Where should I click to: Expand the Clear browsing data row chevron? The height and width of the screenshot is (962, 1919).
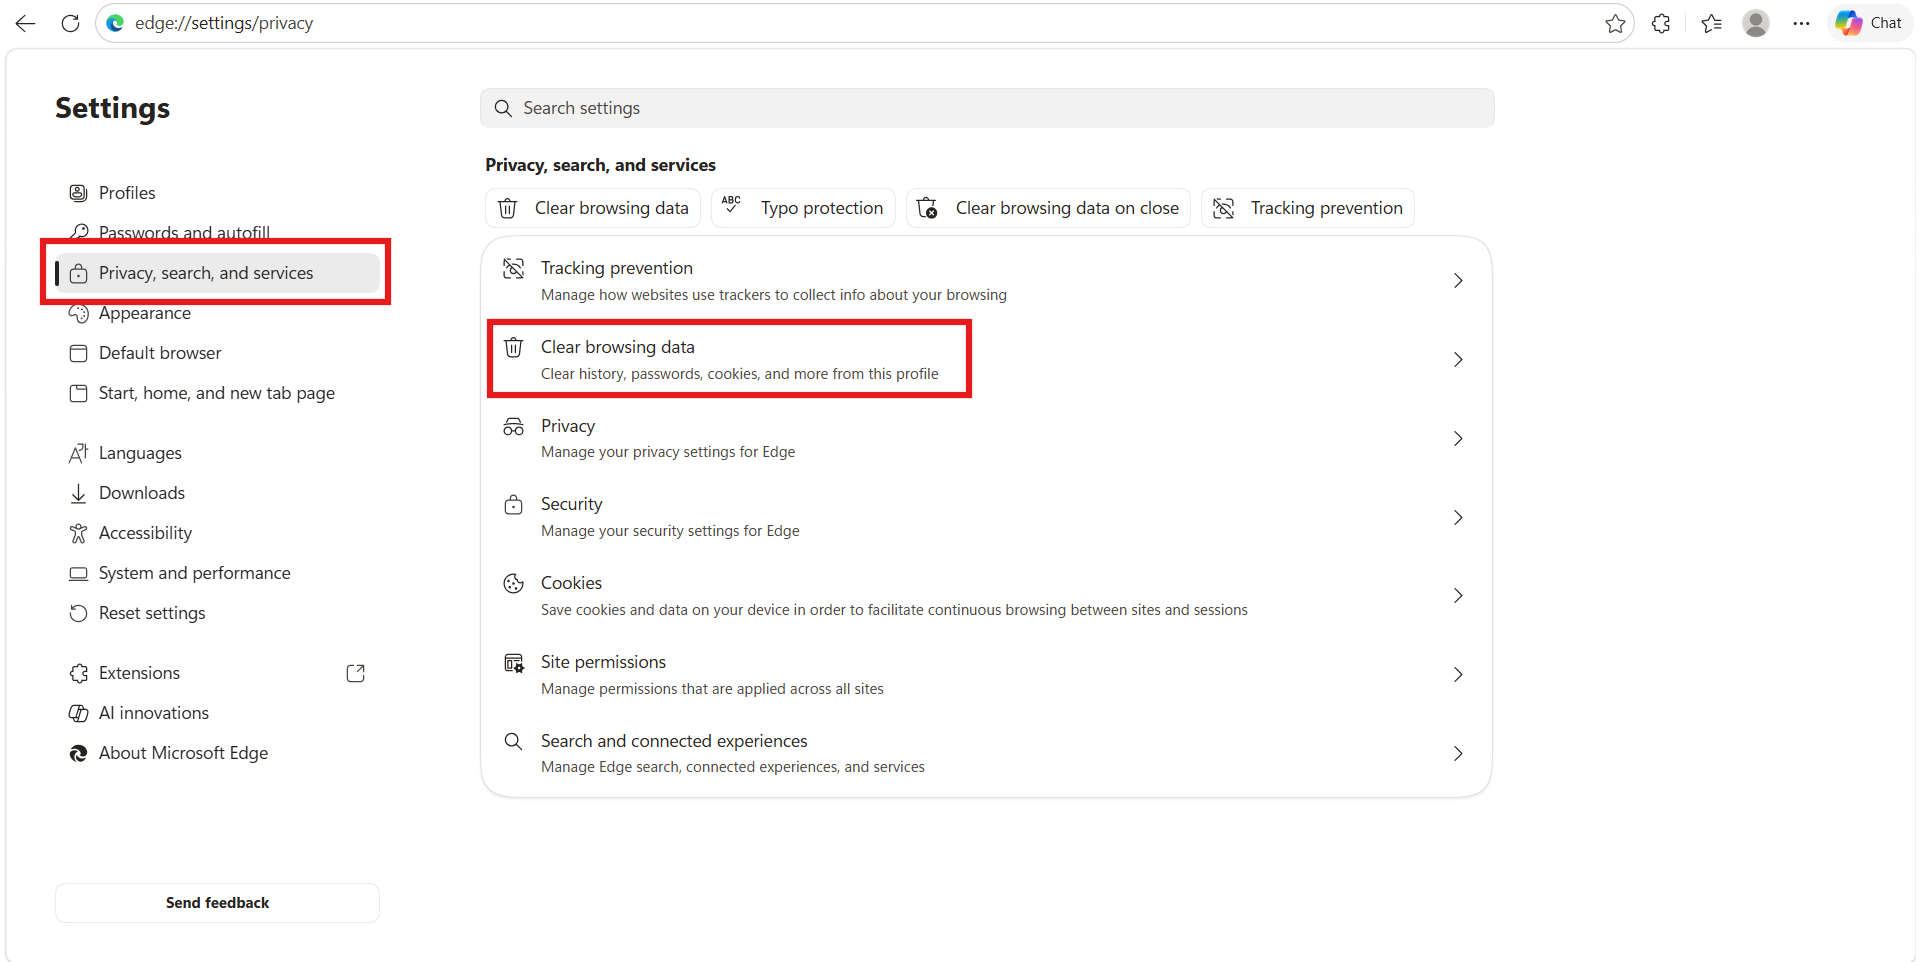tap(1458, 360)
